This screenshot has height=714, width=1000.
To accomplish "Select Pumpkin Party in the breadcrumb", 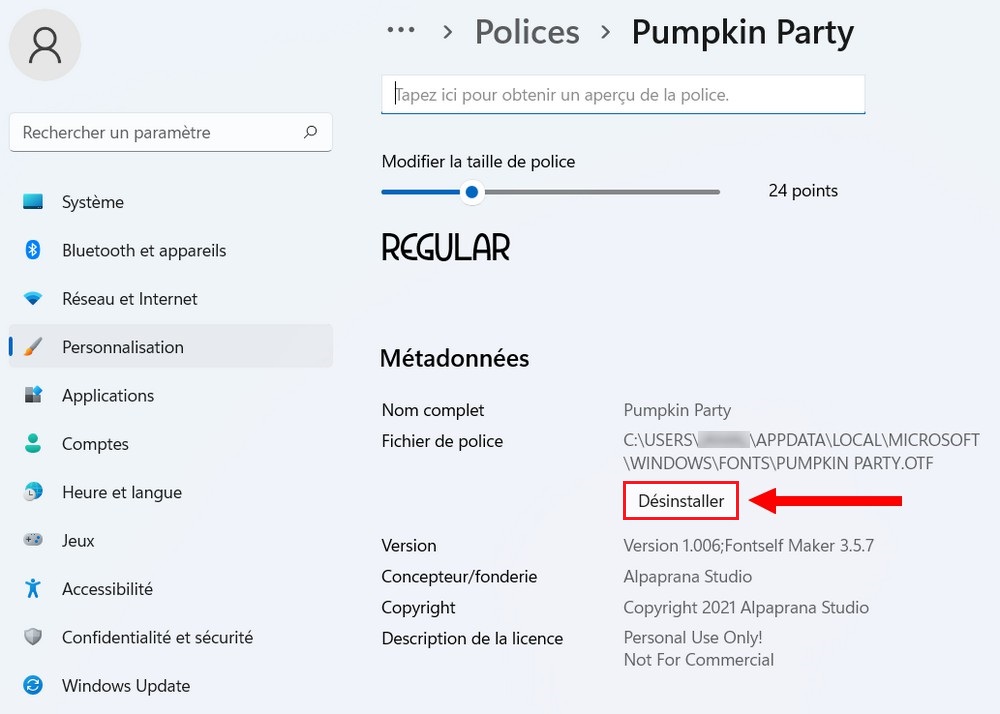I will 742,32.
